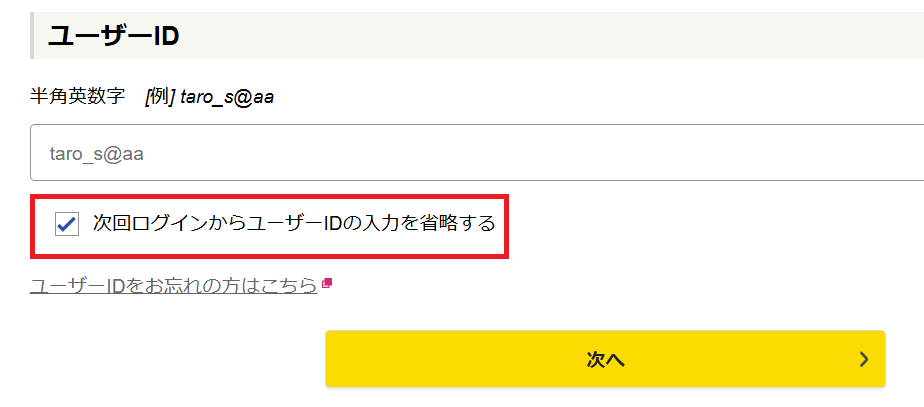Image resolution: width=924 pixels, height=407 pixels.
Task: Toggle 次回ログインからユーザーIDの入力を省略する label
Action: pyautogui.click(x=294, y=224)
